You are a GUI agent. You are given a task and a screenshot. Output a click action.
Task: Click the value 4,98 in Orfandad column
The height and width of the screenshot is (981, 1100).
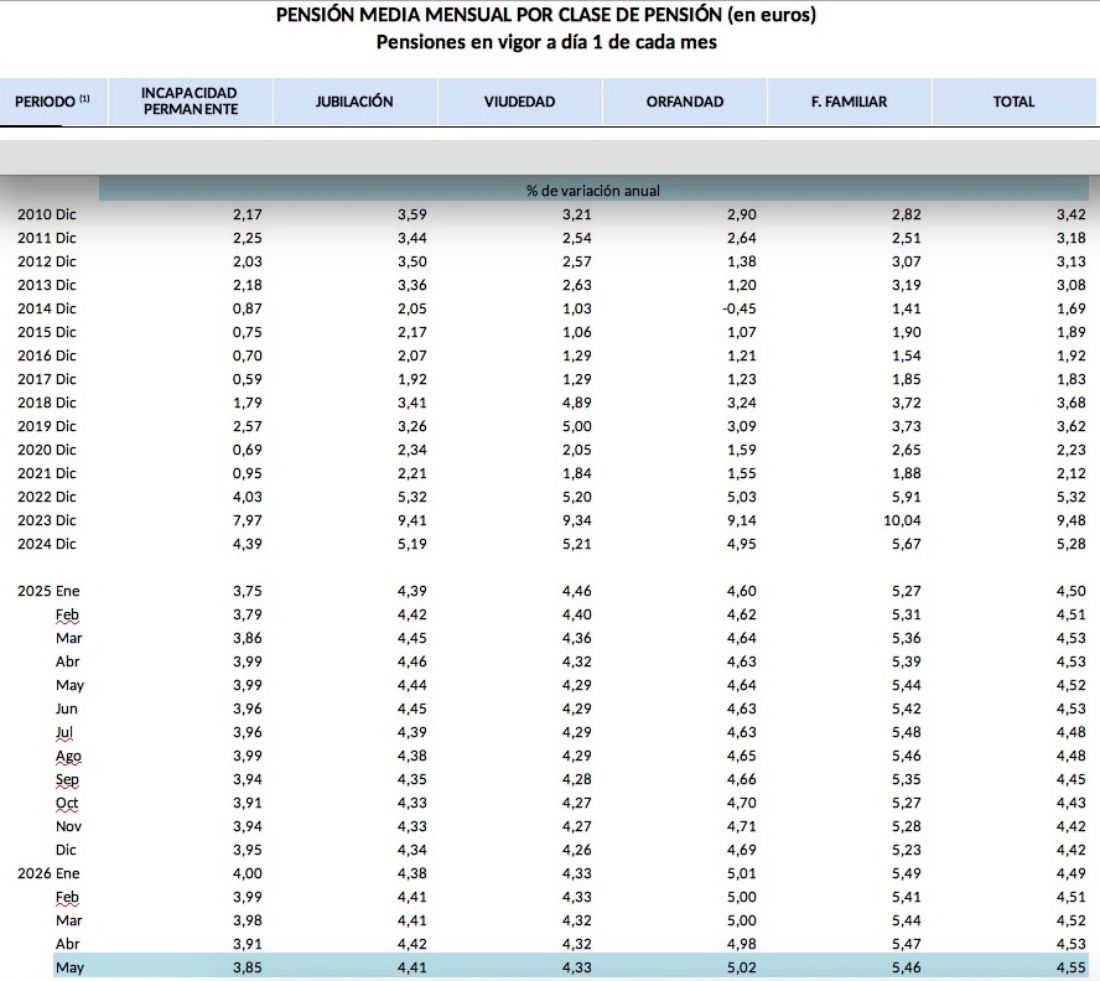tap(742, 945)
